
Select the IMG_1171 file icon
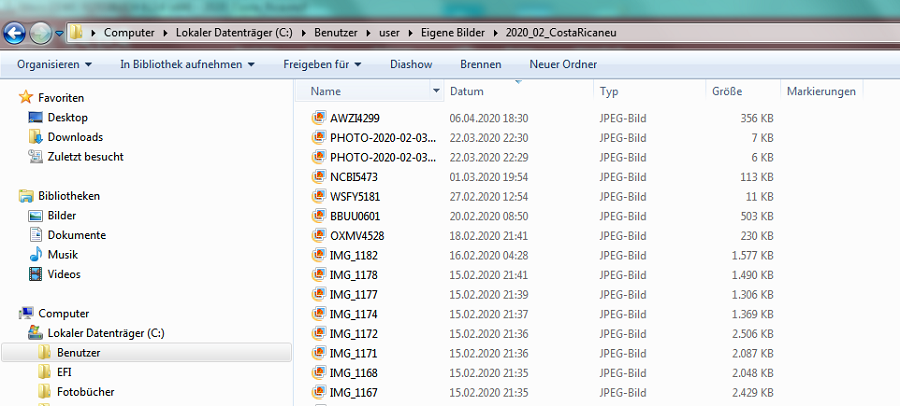pos(319,353)
